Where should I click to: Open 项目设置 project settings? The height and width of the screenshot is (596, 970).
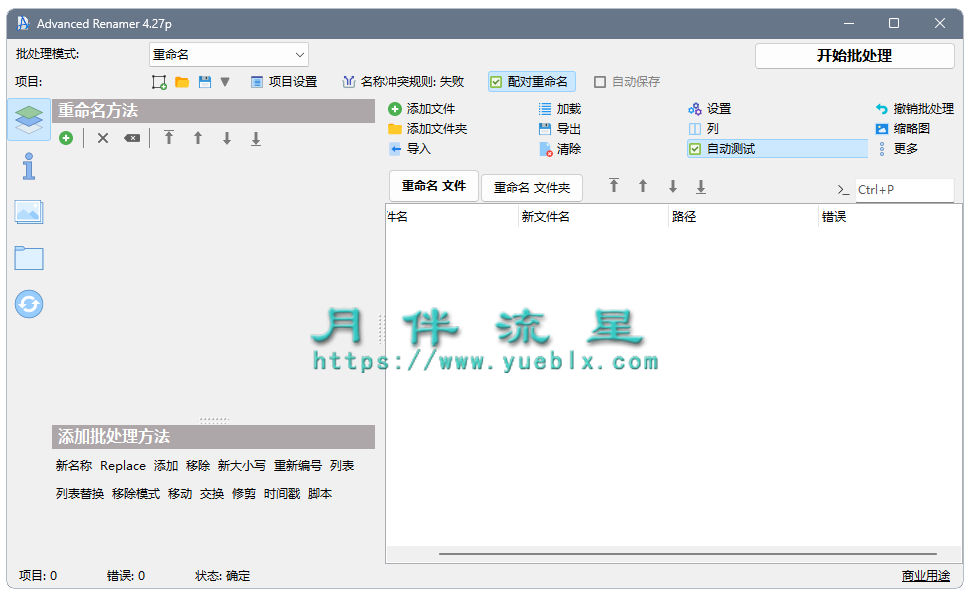click(x=284, y=82)
